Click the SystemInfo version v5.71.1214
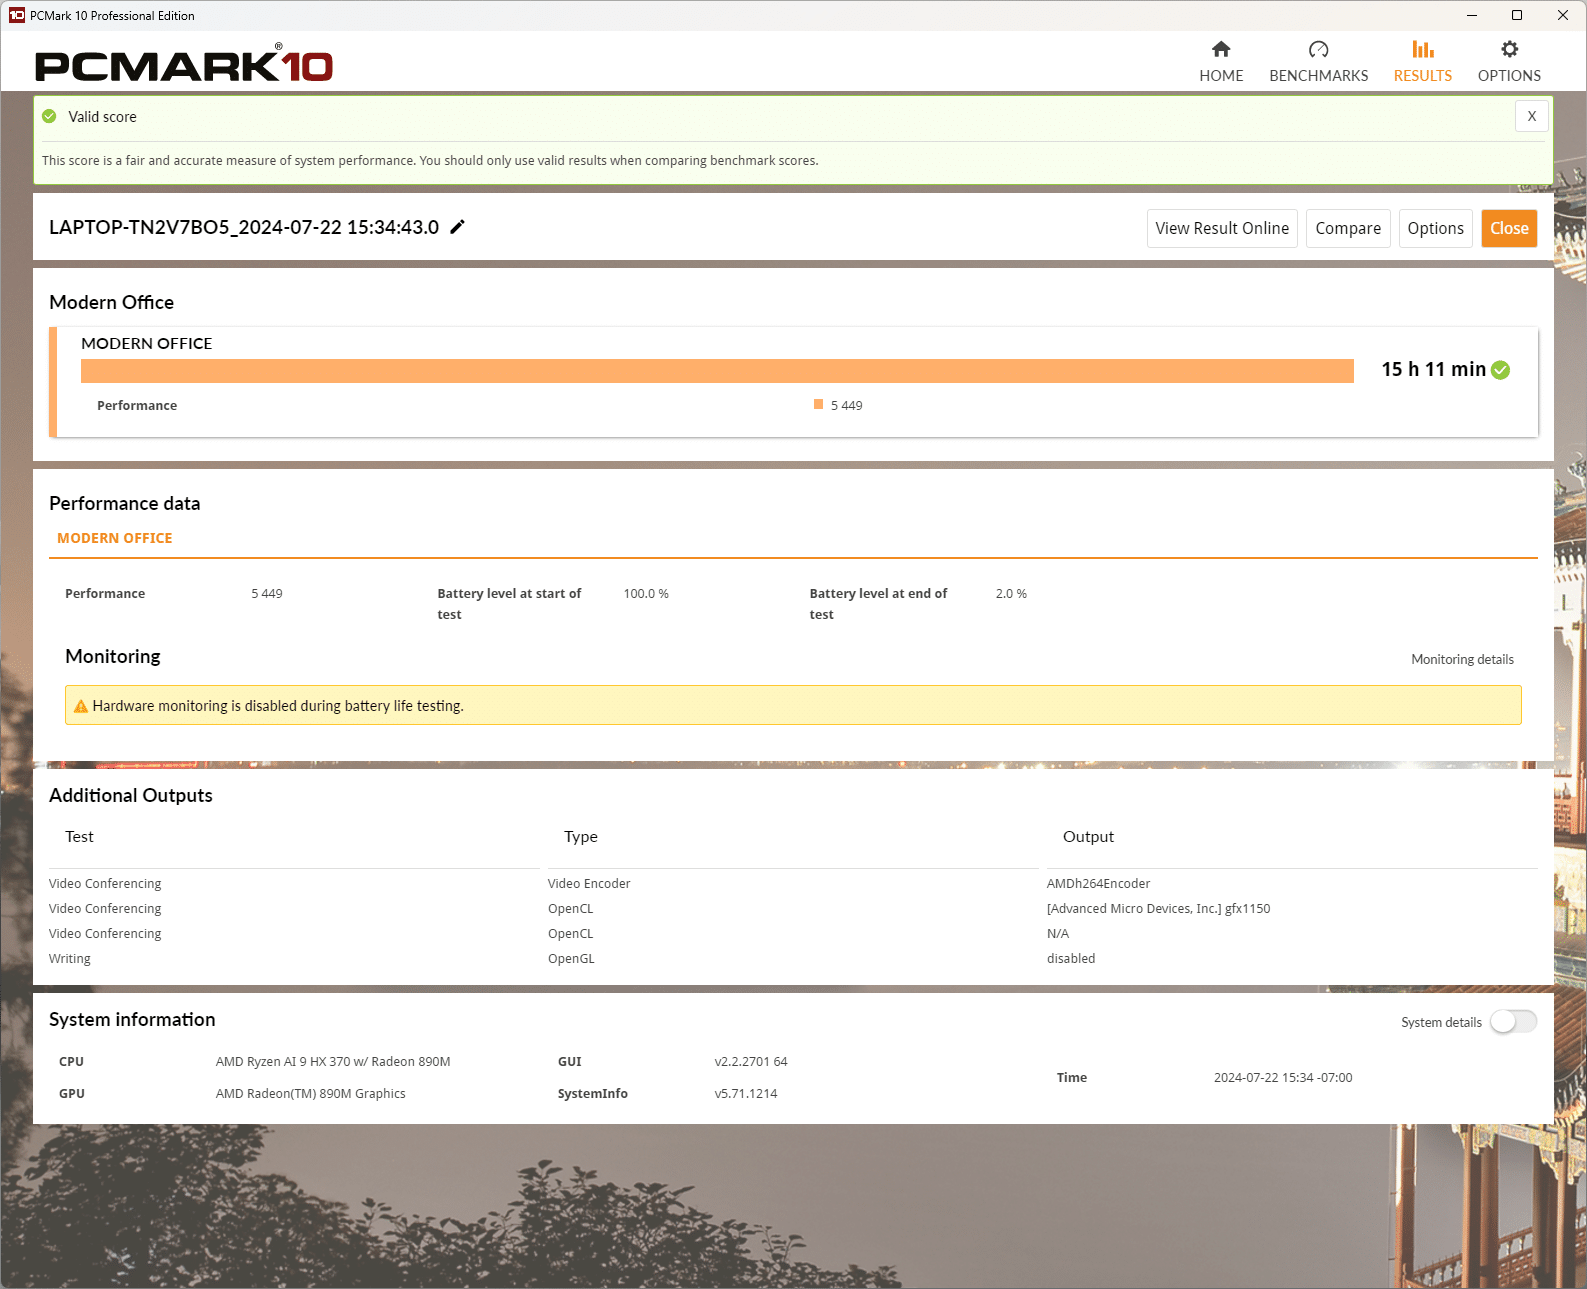Screen dimensions: 1587x1289 pos(746,1093)
